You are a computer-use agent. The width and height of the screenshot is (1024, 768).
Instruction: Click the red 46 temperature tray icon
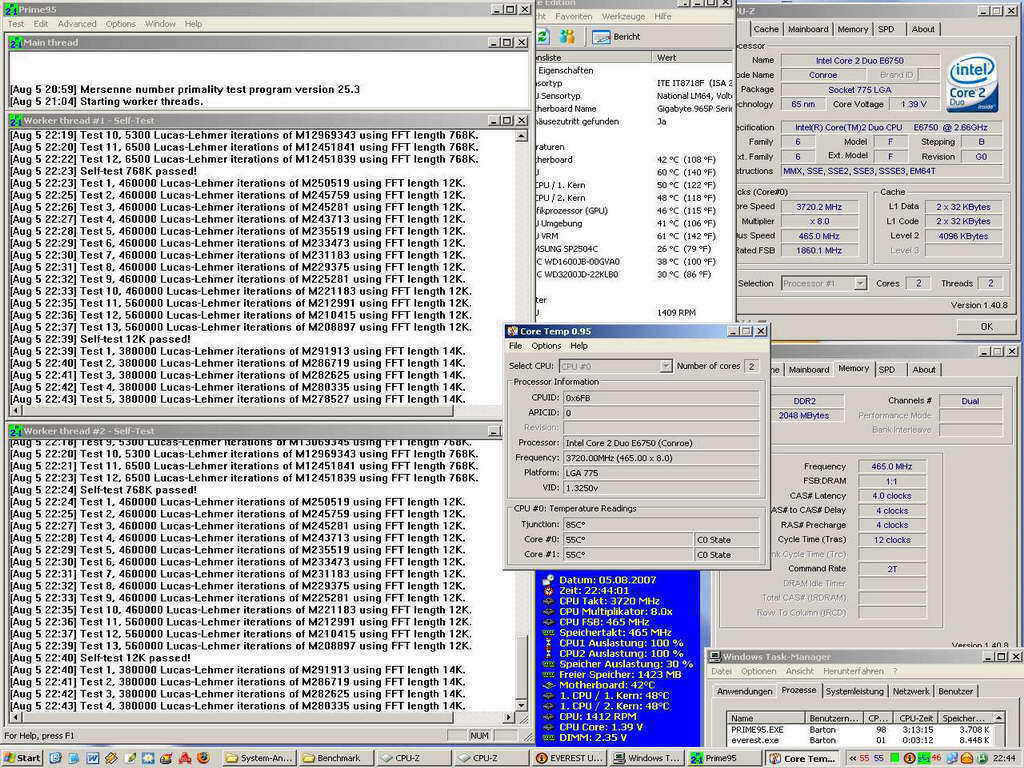pyautogui.click(x=936, y=758)
